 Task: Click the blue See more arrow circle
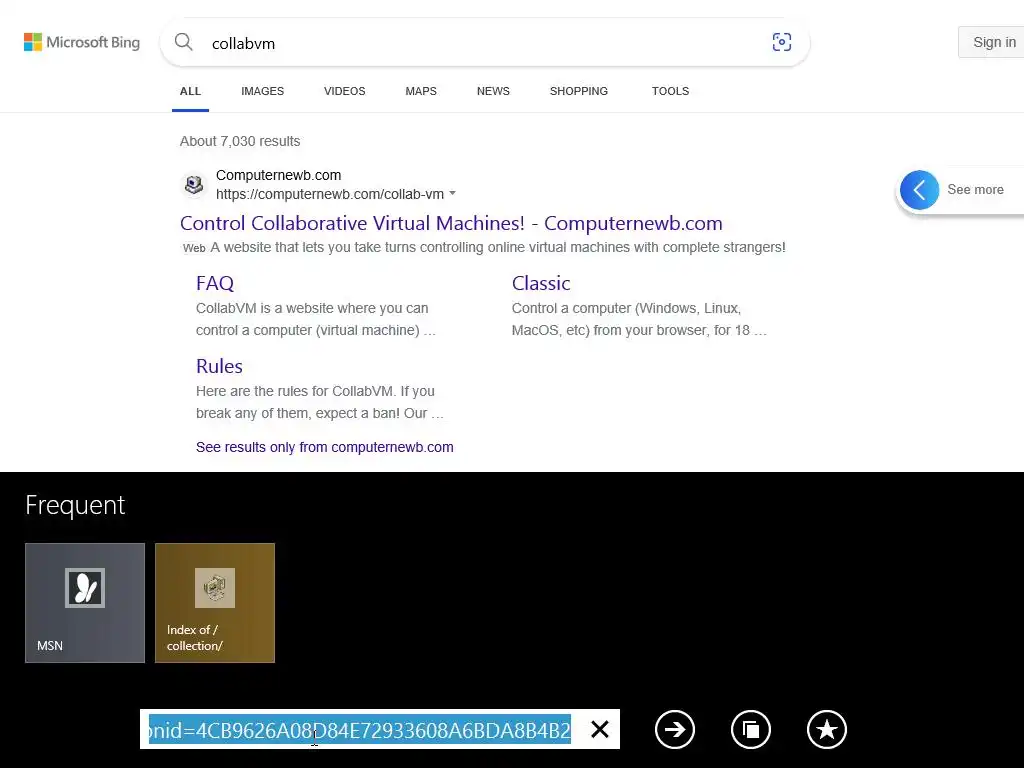click(920, 190)
